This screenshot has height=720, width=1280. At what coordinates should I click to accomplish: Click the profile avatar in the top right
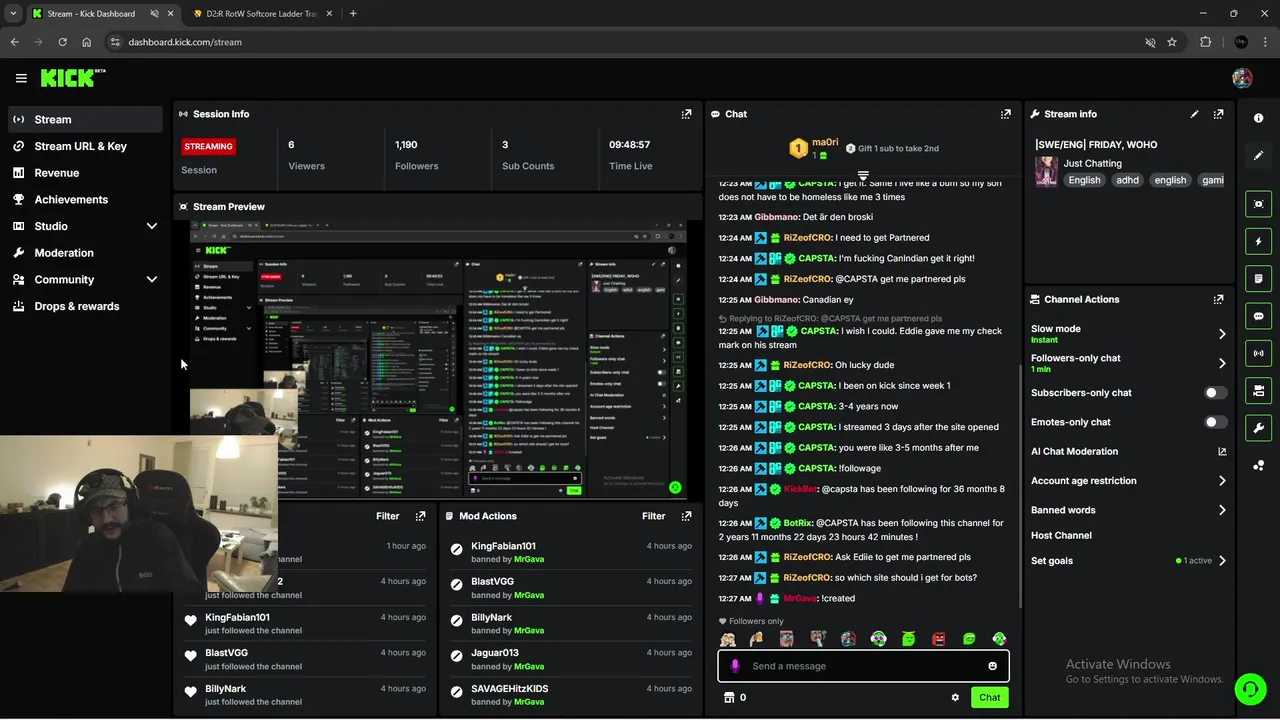click(1242, 78)
